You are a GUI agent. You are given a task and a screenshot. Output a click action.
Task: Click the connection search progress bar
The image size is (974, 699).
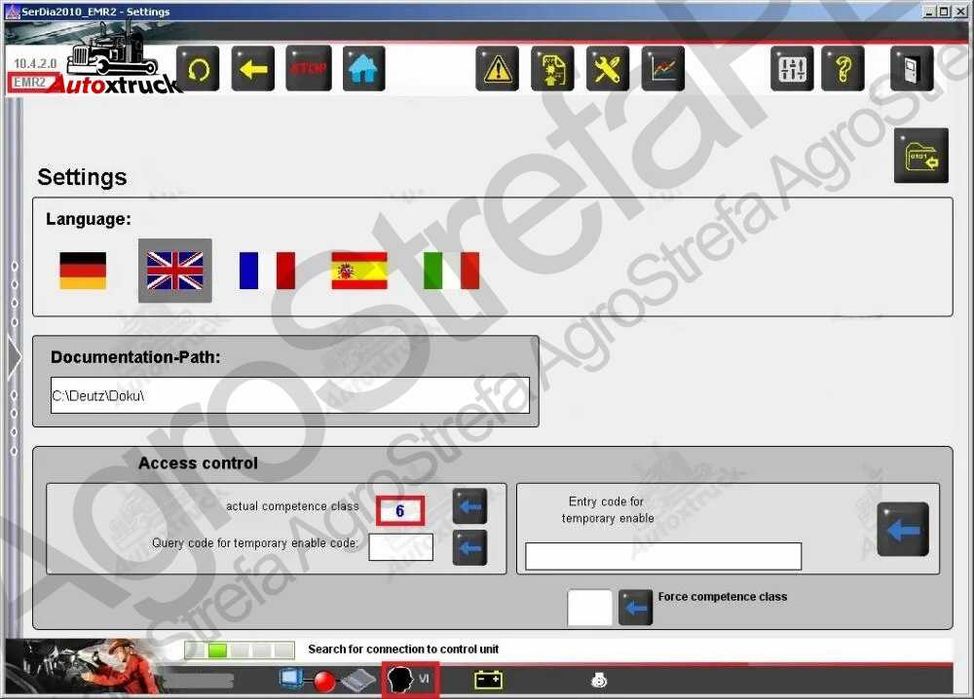click(239, 650)
